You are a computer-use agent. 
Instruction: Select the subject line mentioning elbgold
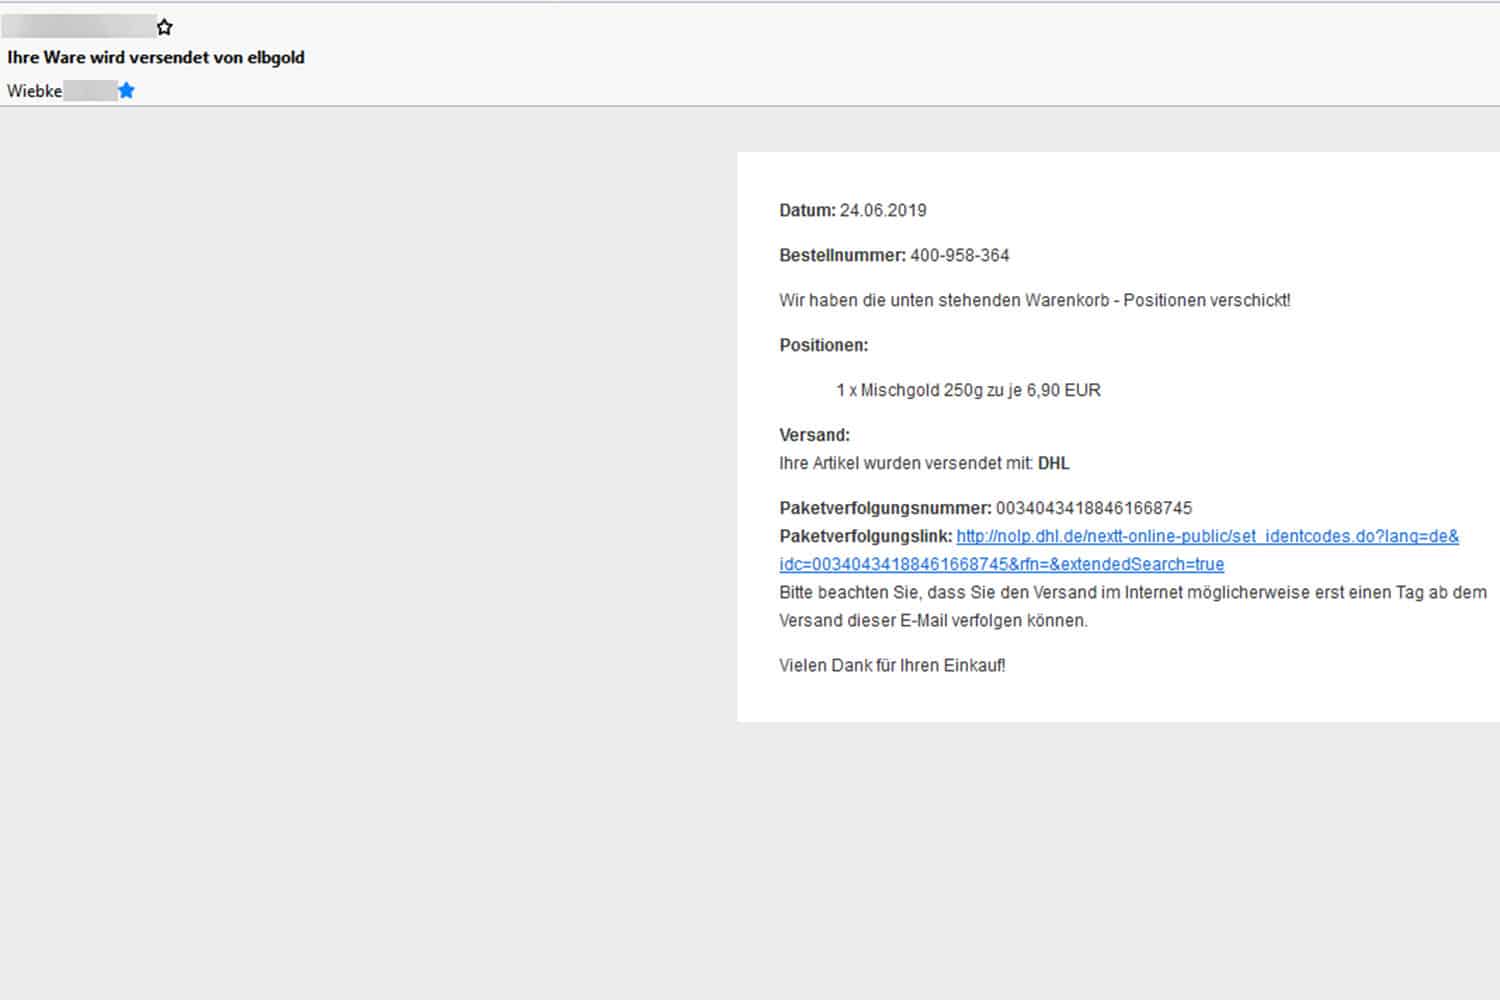coord(156,58)
